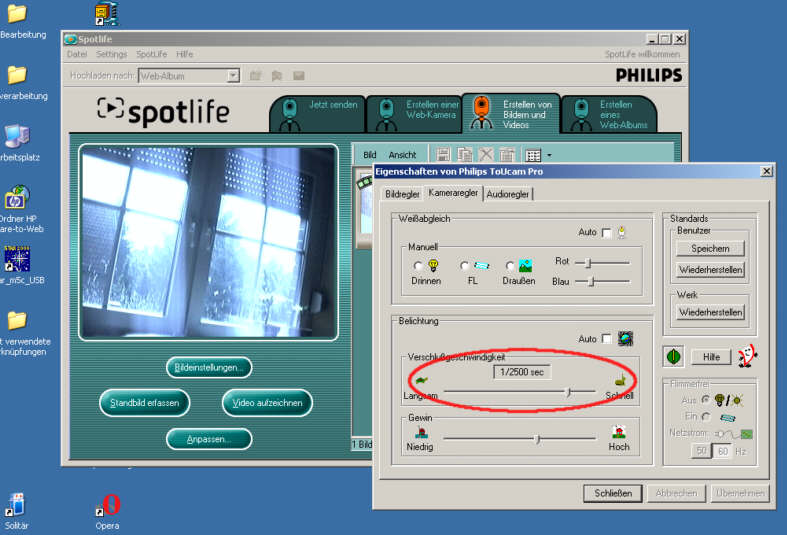
Task: Select the Draußen white balance radio button
Action: point(510,266)
